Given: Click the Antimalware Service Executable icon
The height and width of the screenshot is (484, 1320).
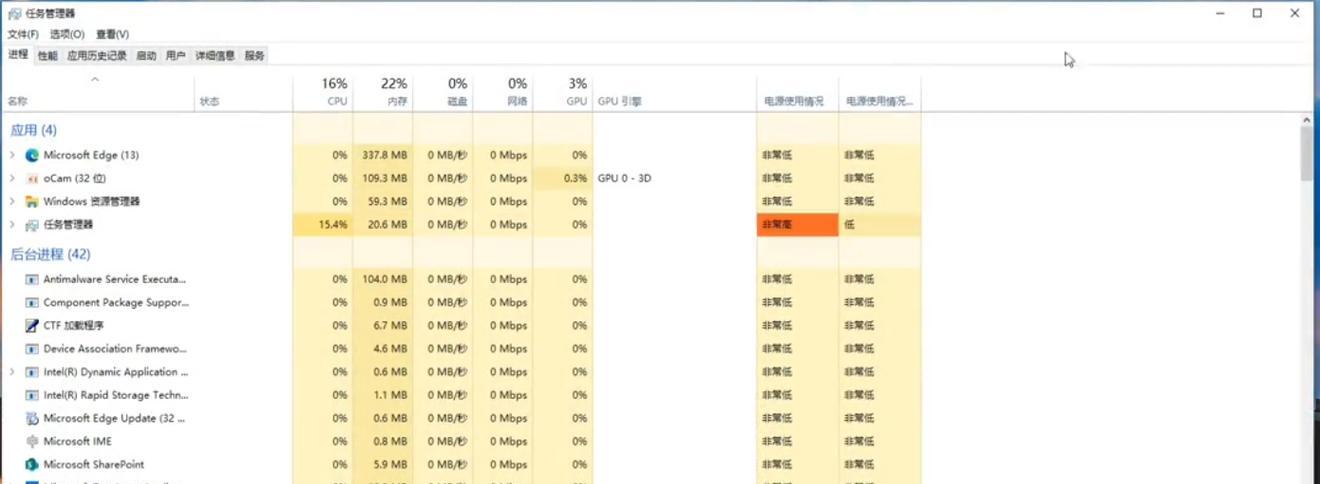Looking at the screenshot, I should tap(32, 279).
